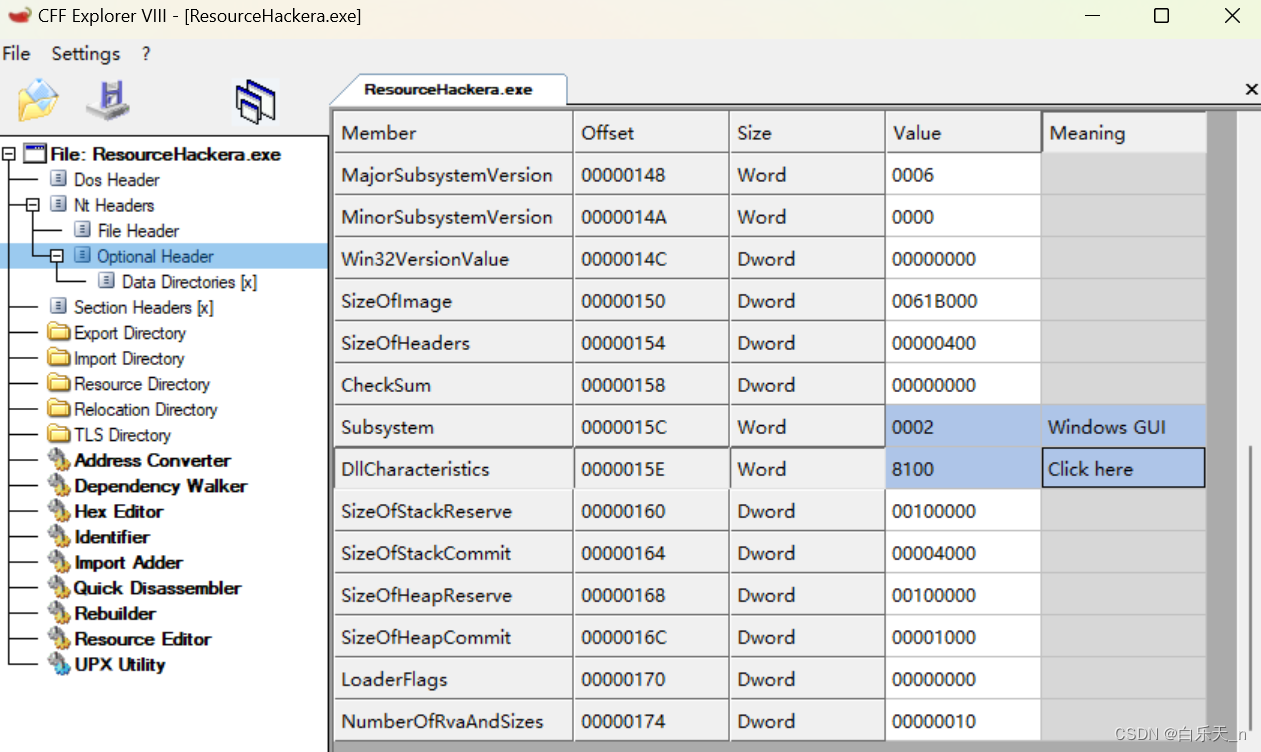The height and width of the screenshot is (752, 1261).
Task: Open the ? help menu
Action: (x=146, y=54)
